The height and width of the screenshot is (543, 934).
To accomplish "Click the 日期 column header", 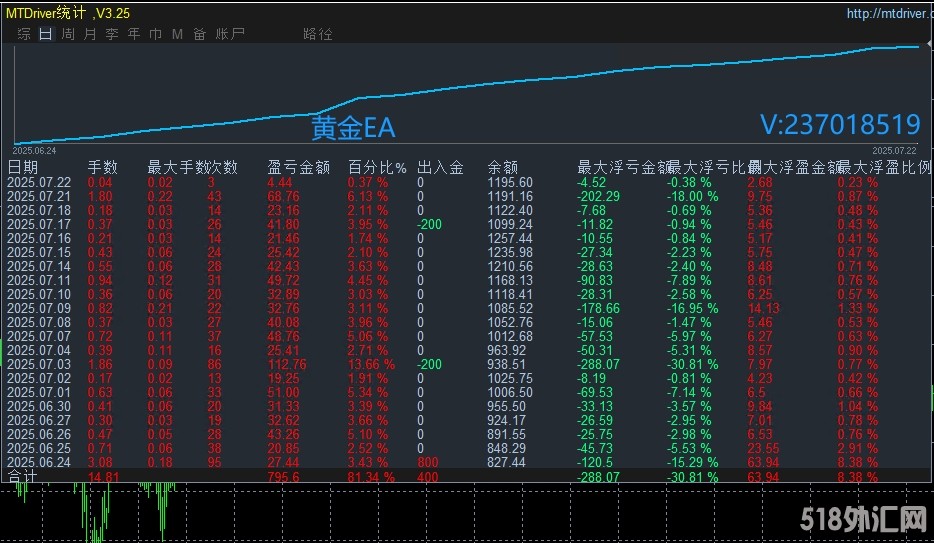I will (23, 167).
